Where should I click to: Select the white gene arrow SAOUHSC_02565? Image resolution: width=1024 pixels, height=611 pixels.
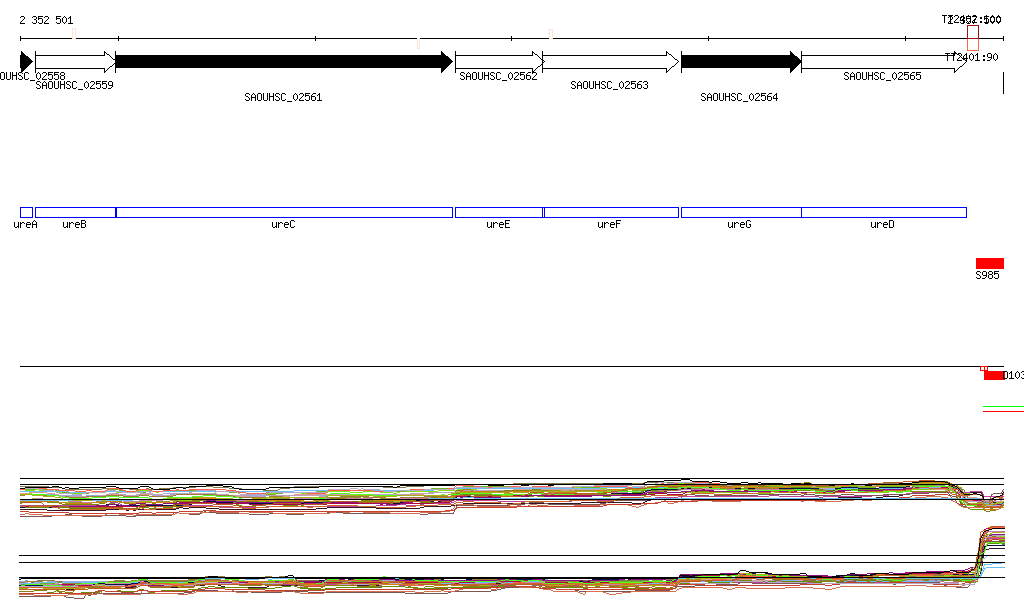tap(884, 62)
